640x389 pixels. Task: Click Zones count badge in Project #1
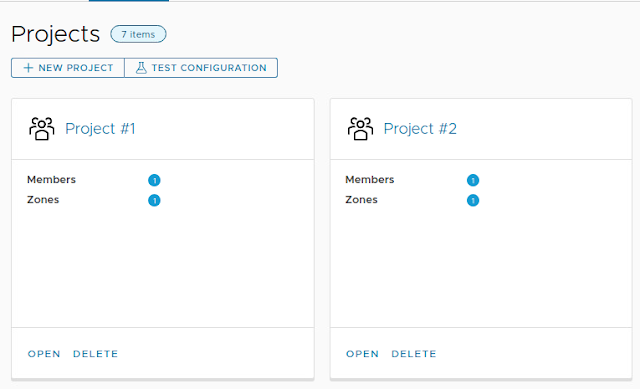coord(154,200)
